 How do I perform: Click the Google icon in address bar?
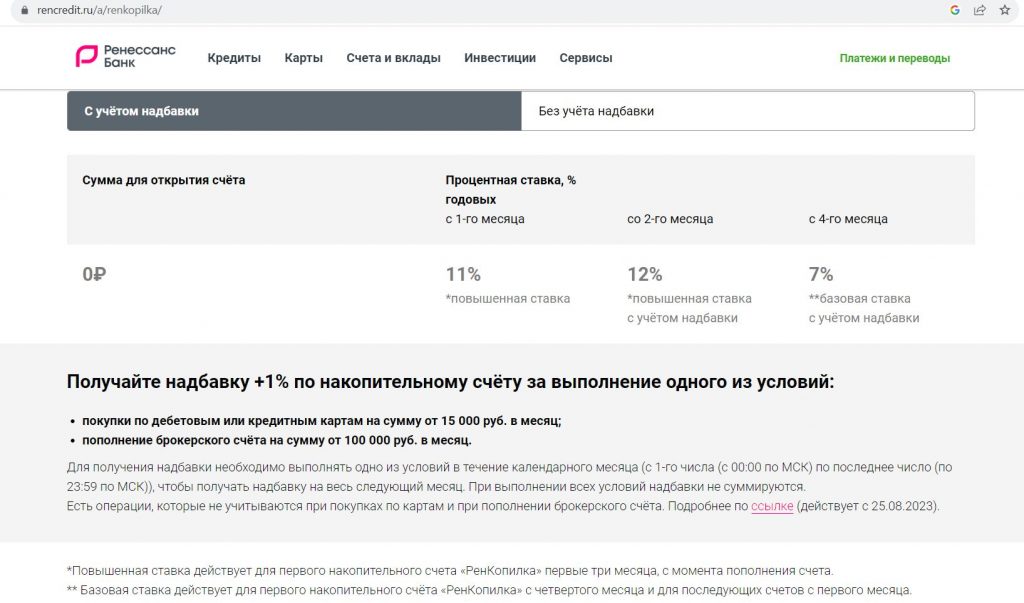click(x=955, y=10)
